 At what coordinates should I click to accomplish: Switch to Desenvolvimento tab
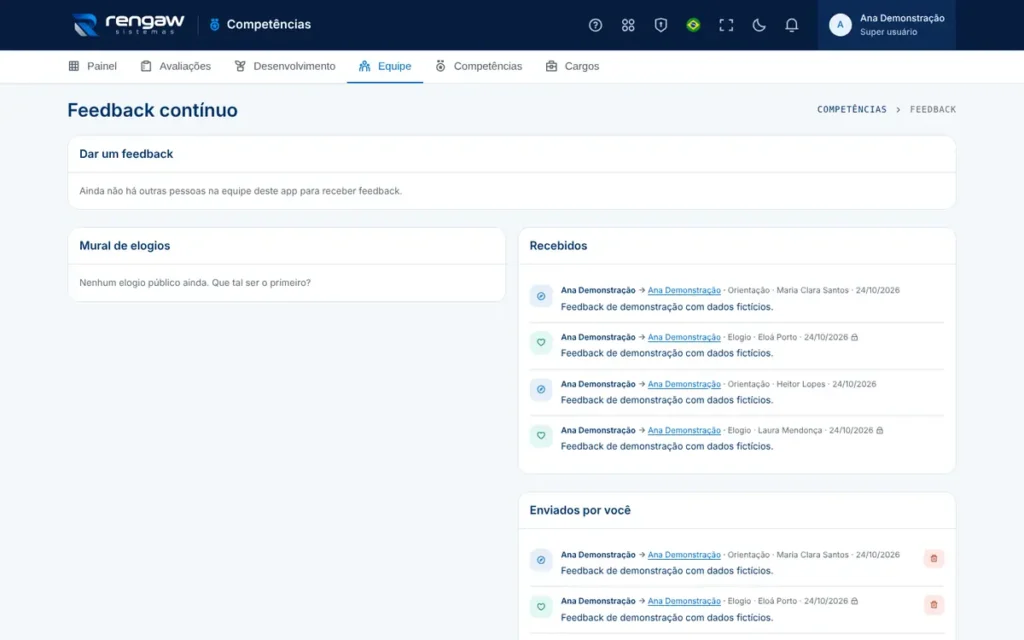[285, 66]
